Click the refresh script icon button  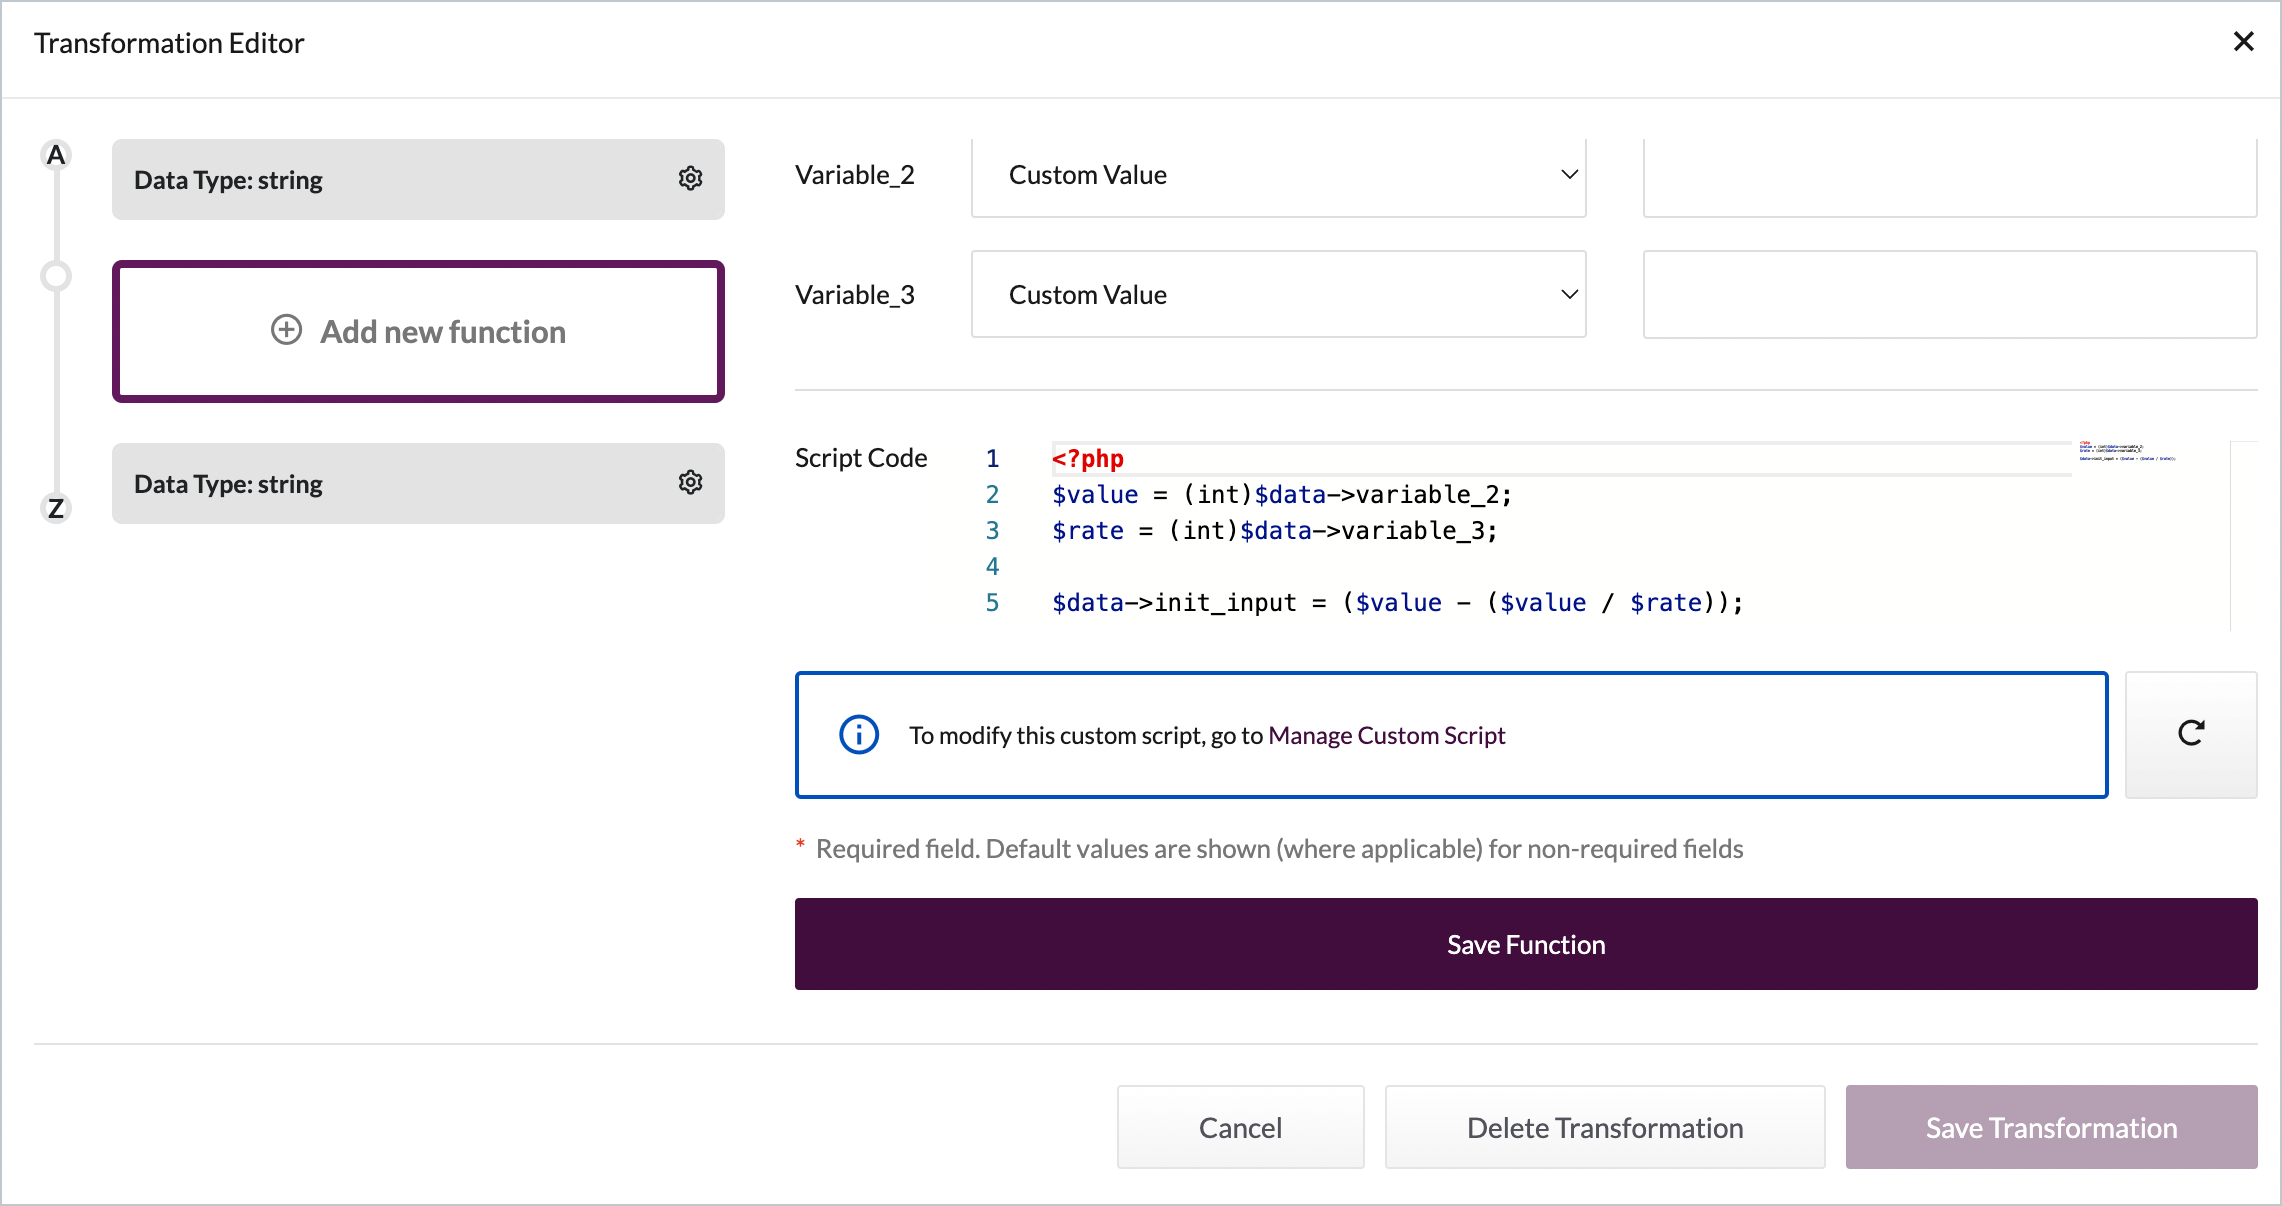tap(2190, 734)
